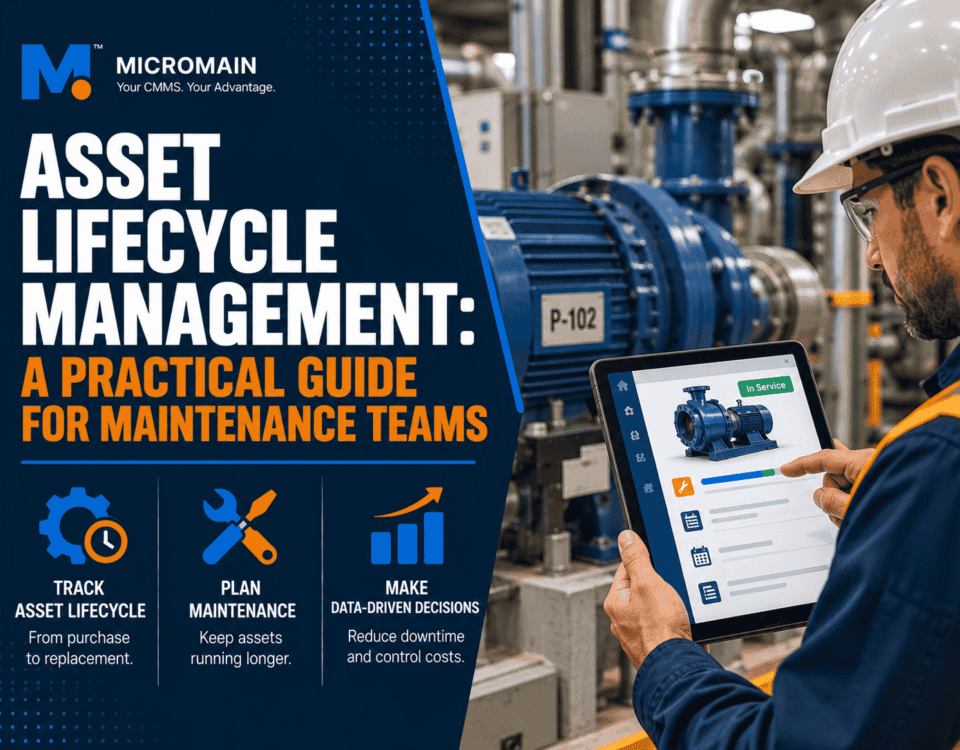Tap the second calendar grid icon on tablet
This screenshot has height=750, width=960.
700,557
